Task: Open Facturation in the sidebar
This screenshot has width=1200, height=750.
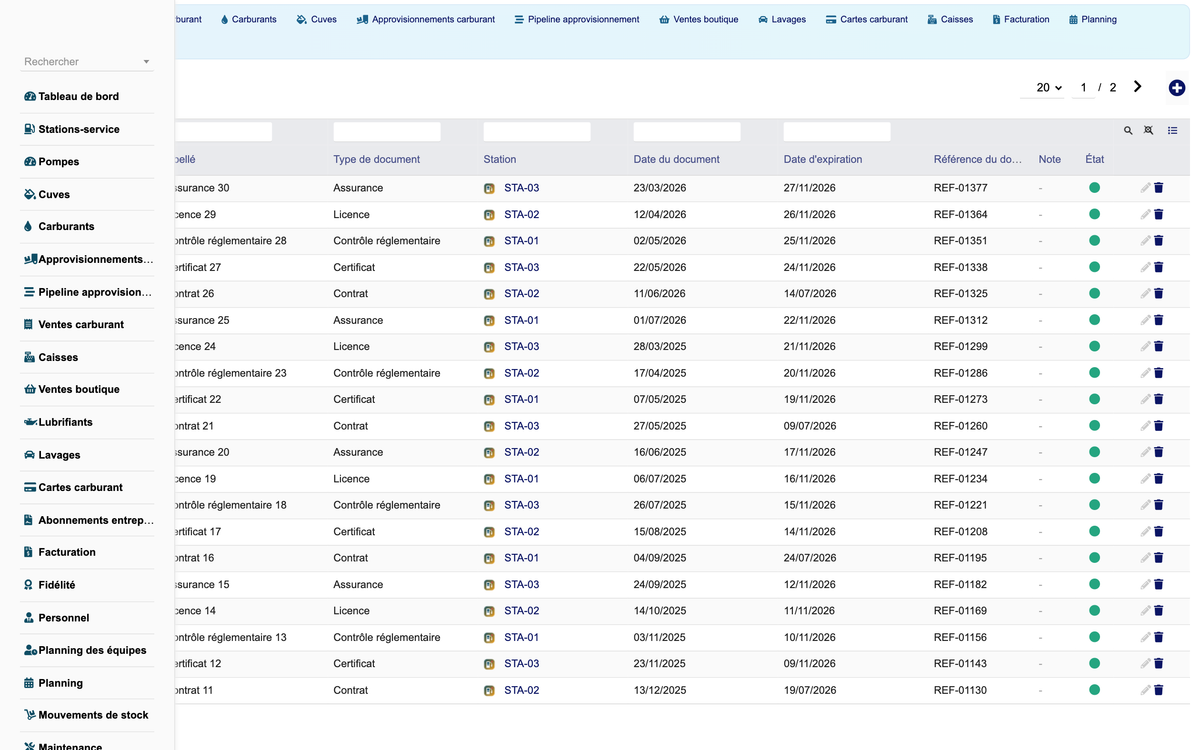Action: point(67,552)
